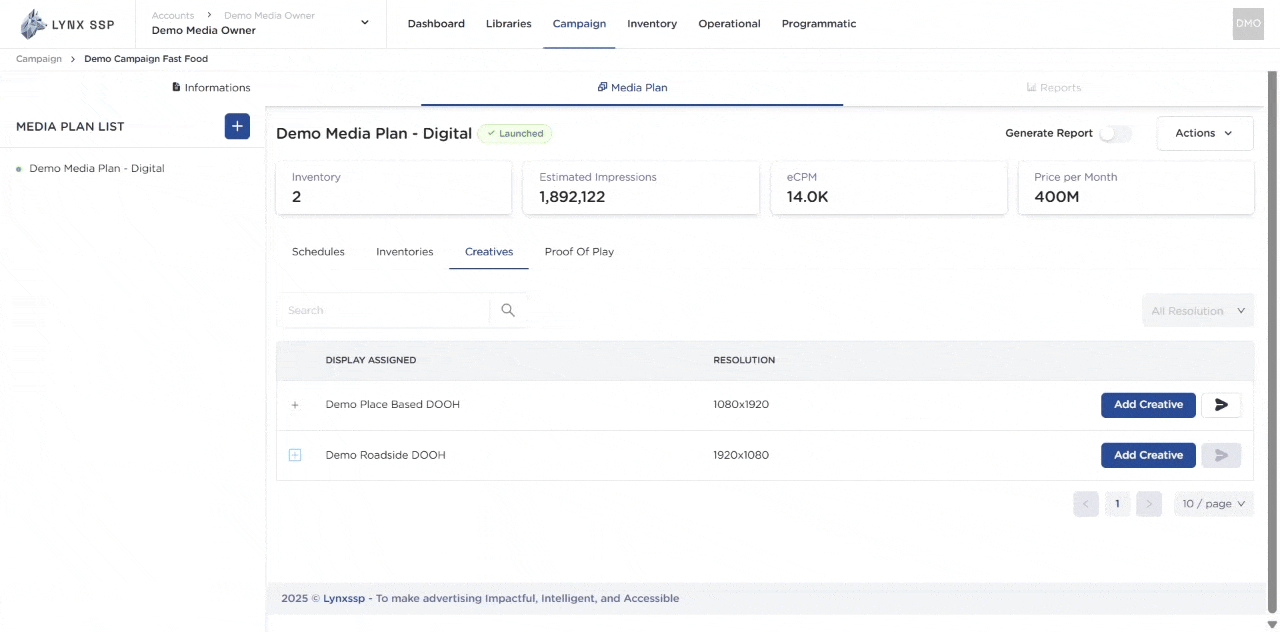This screenshot has height=632, width=1280.
Task: Open the Dashboard menu
Action: pos(436,24)
